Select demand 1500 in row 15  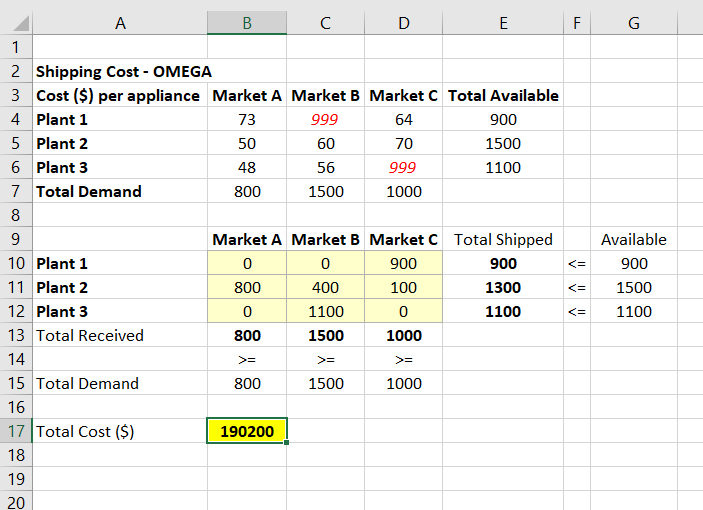tap(325, 383)
